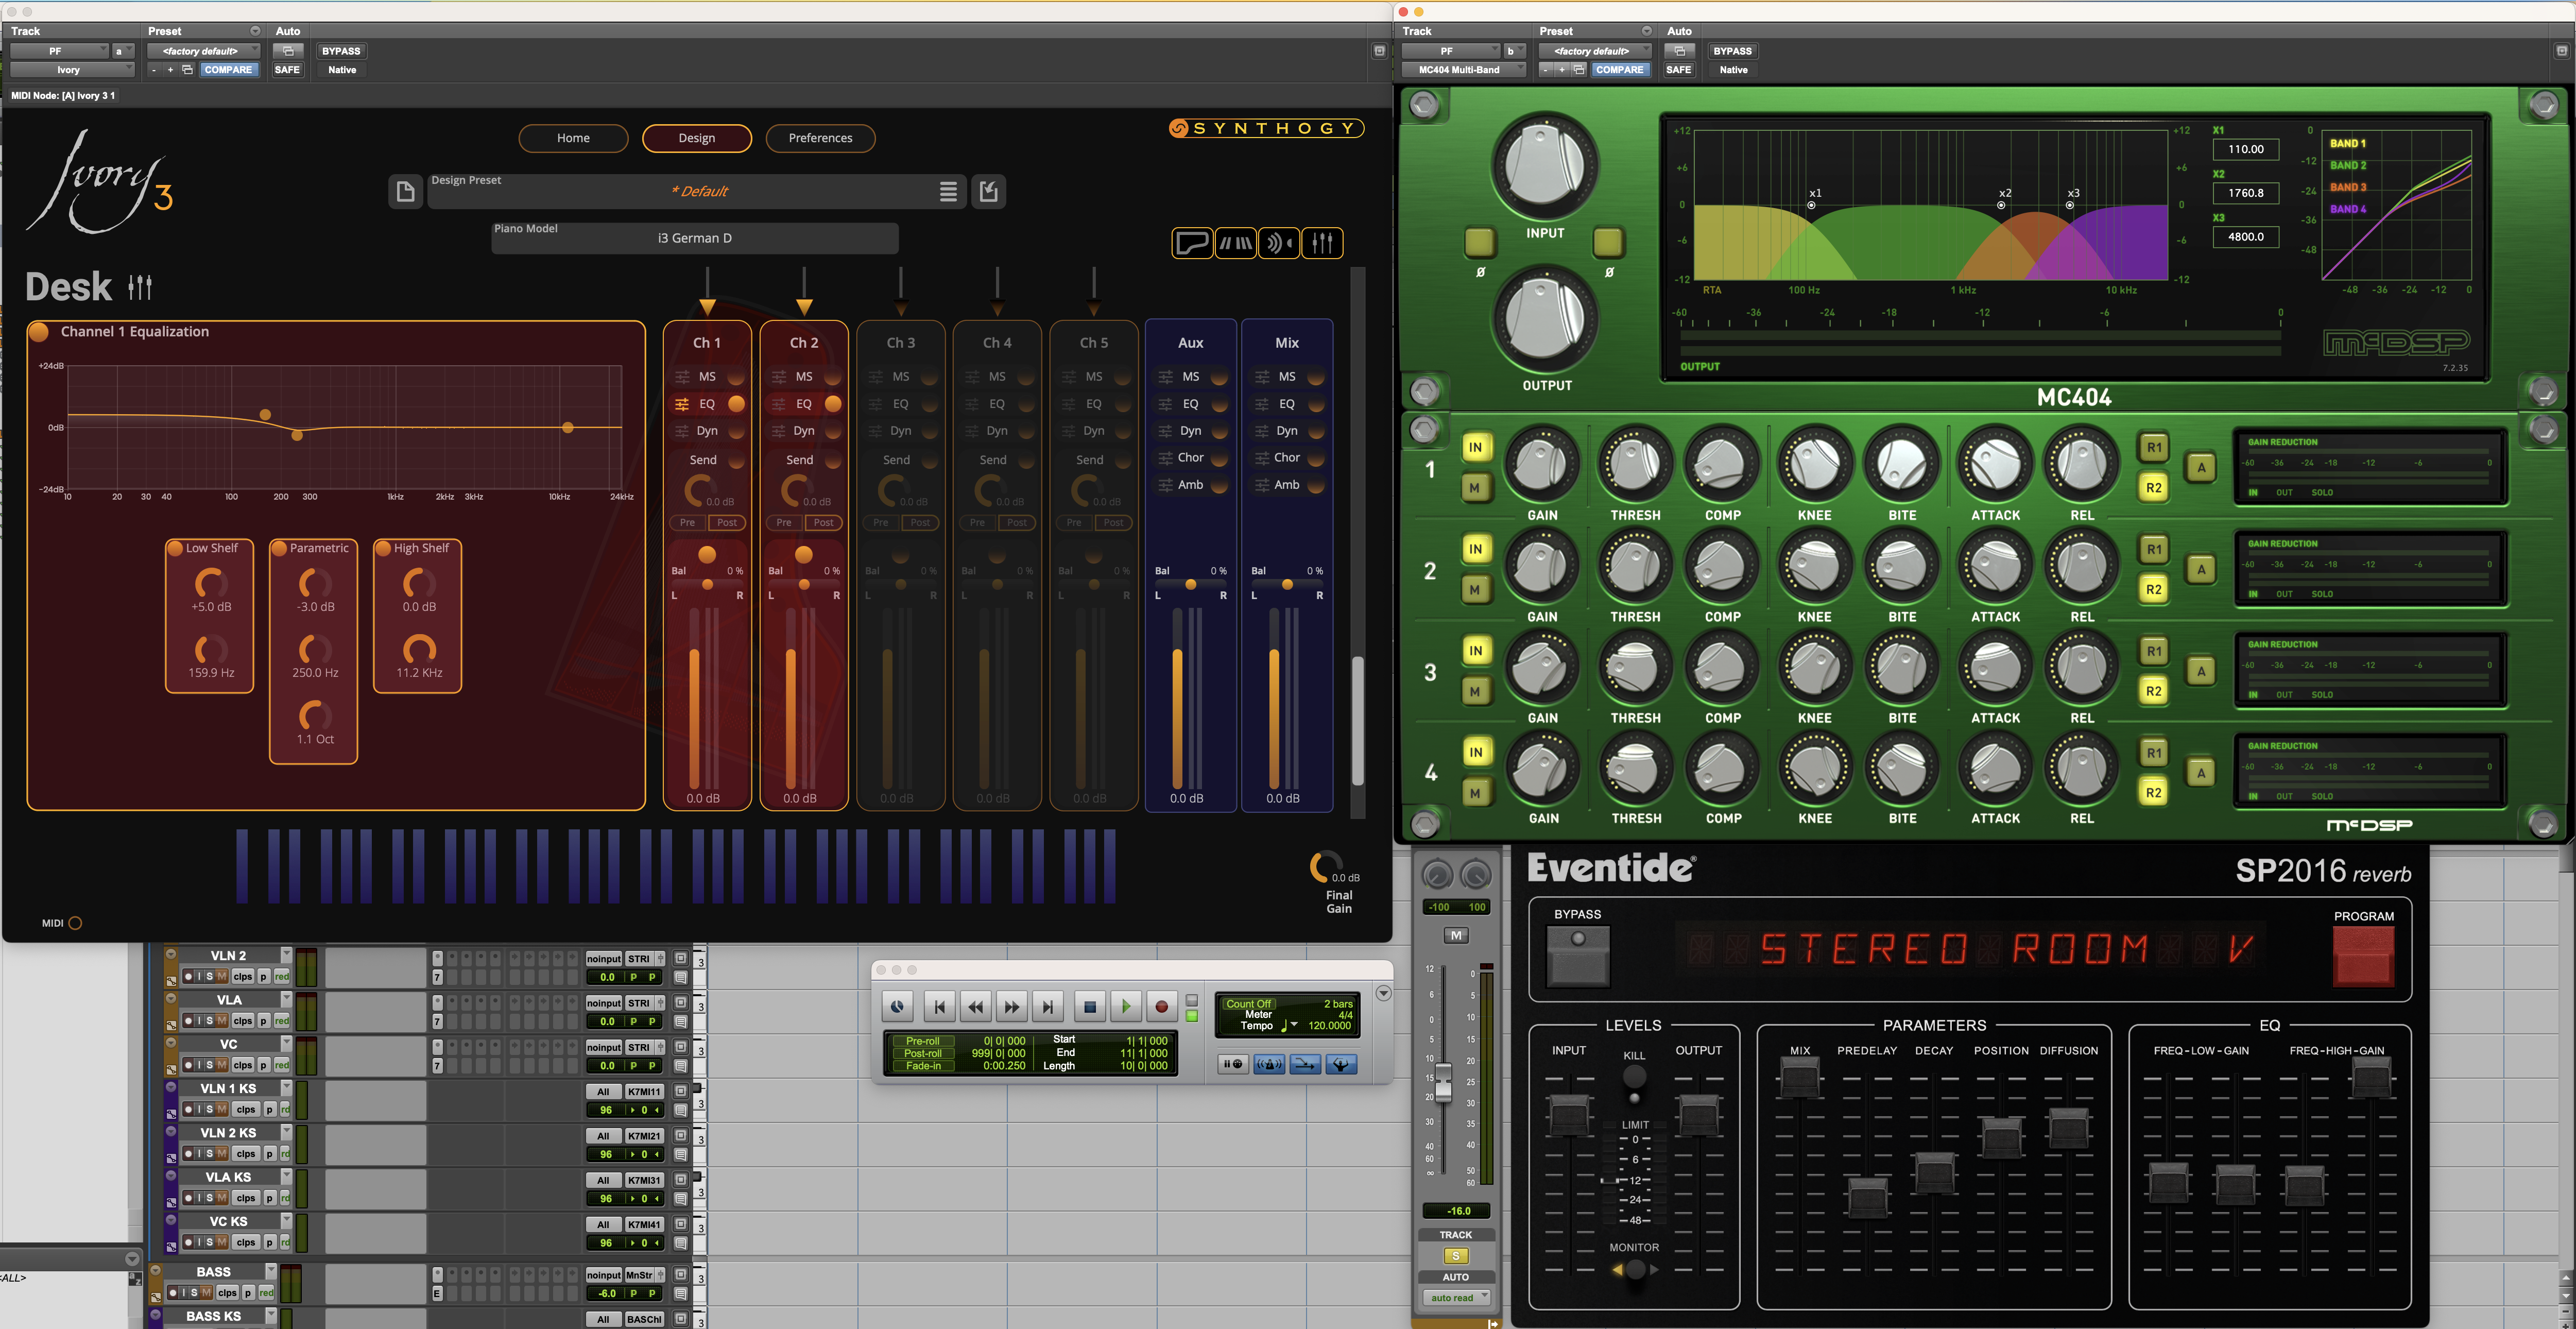Click the save design preset icon in Ivory

tap(988, 191)
